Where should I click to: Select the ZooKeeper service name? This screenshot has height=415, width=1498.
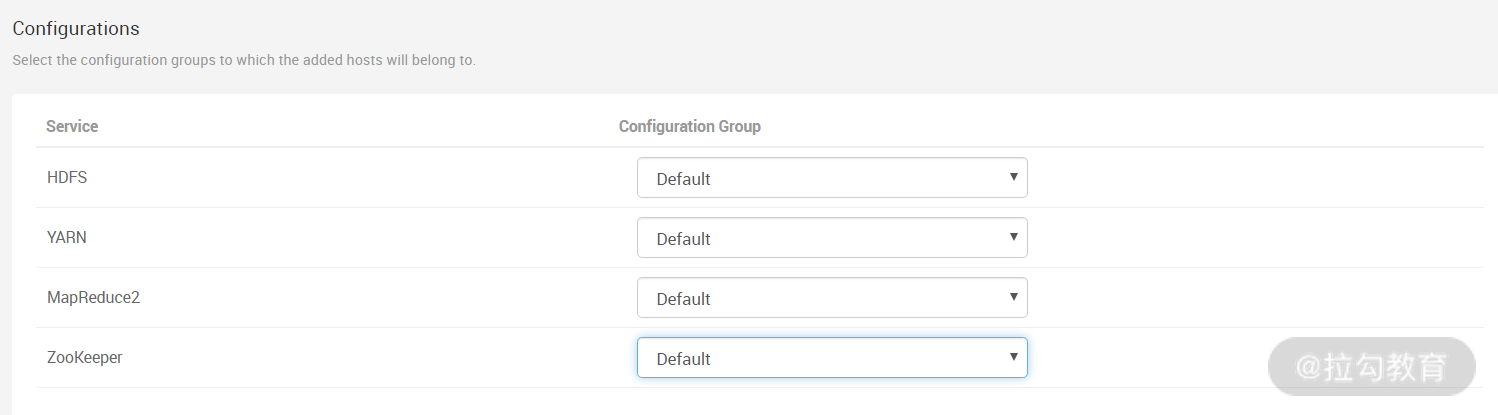[85, 357]
